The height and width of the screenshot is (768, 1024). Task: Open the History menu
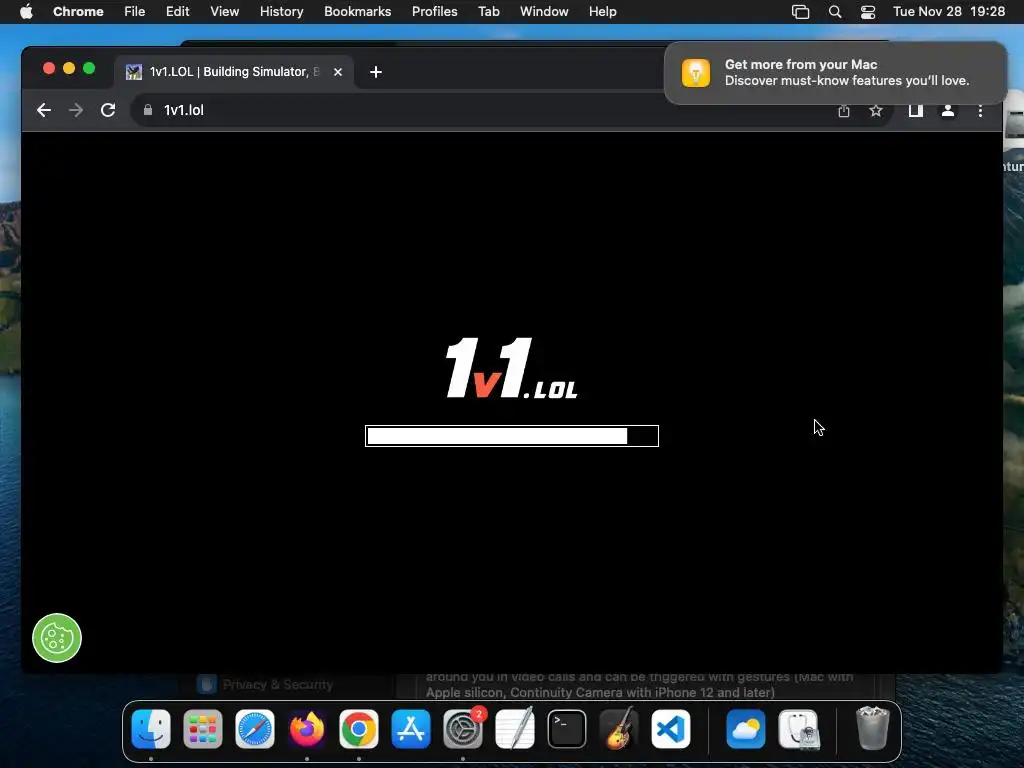(281, 12)
